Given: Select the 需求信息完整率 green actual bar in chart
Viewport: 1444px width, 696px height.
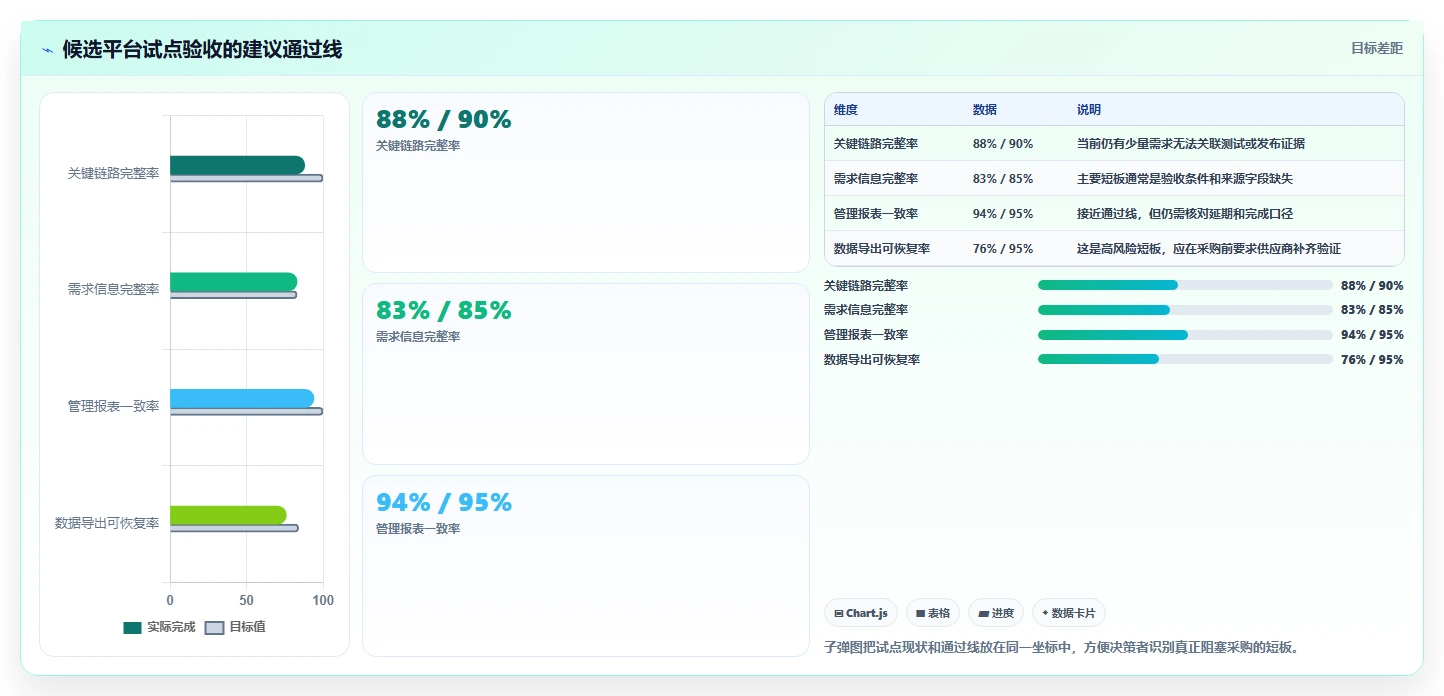Looking at the screenshot, I should pyautogui.click(x=233, y=282).
